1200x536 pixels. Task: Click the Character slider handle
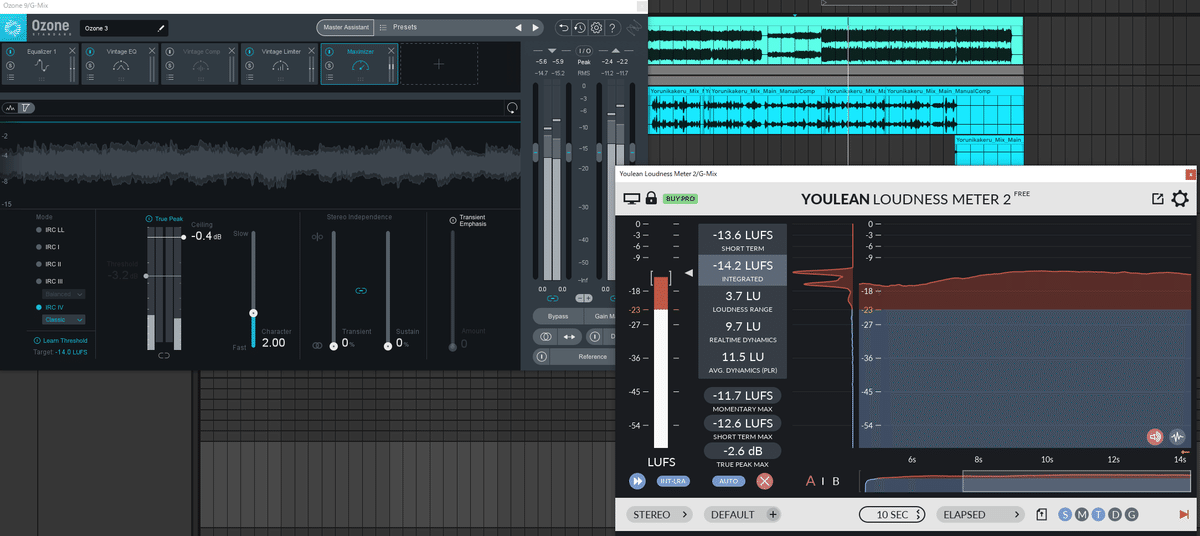tap(253, 313)
